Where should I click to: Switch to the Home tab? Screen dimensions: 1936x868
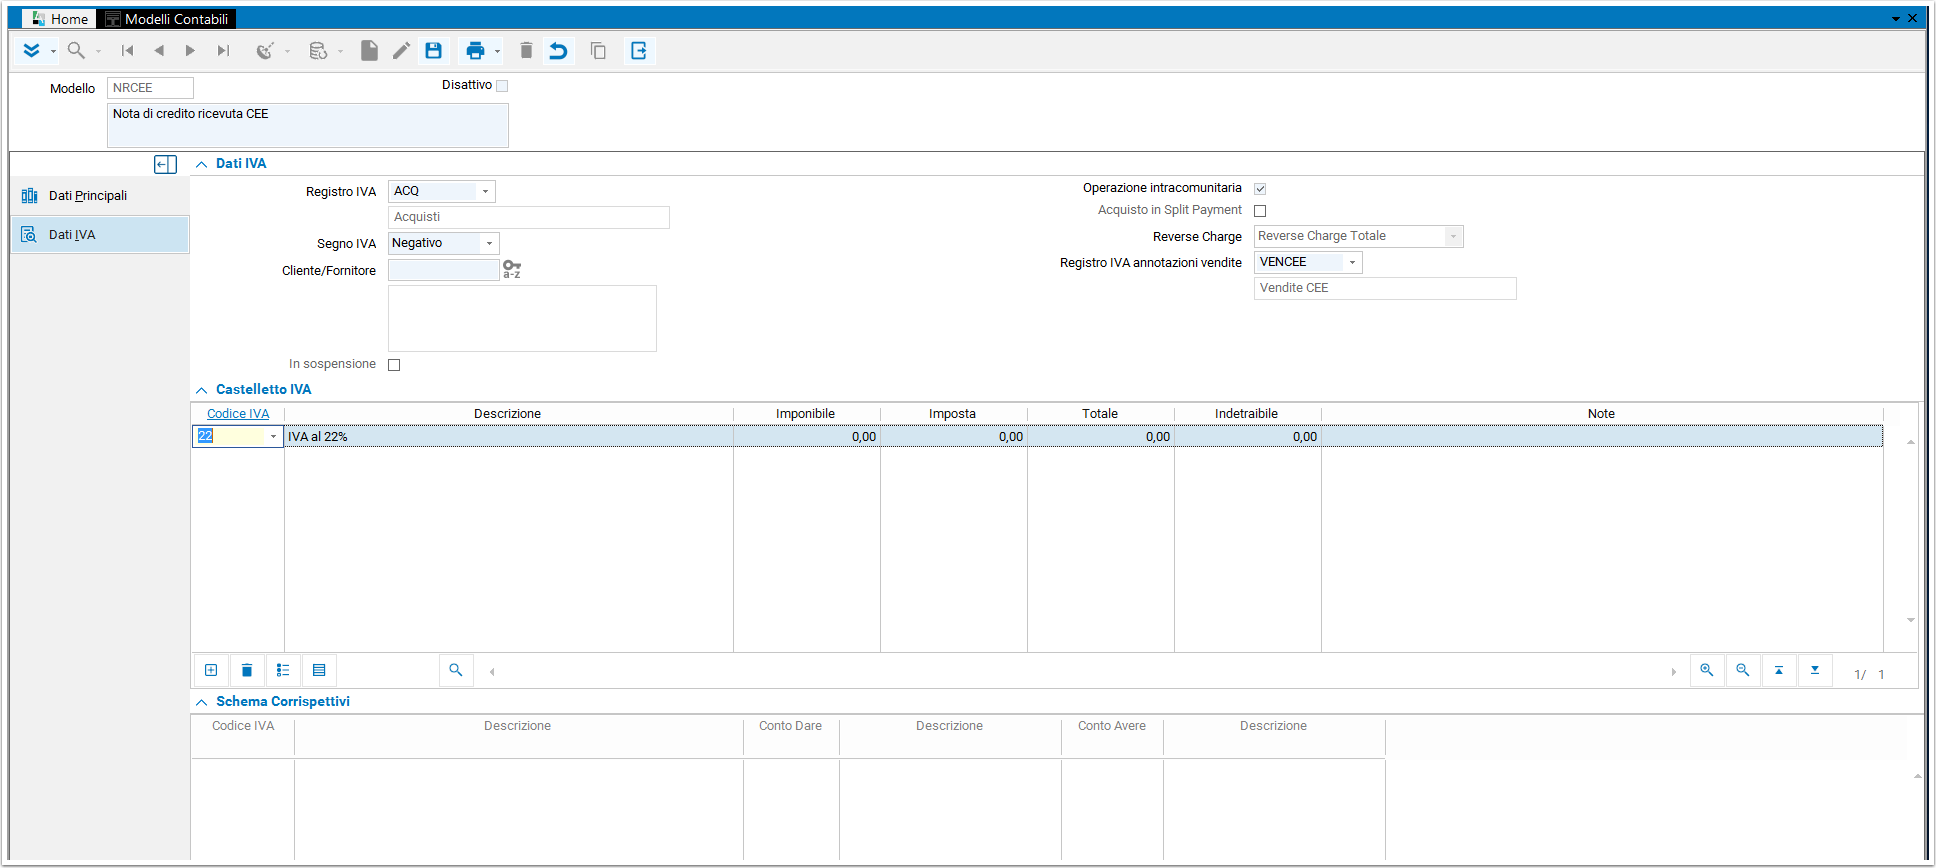[59, 19]
